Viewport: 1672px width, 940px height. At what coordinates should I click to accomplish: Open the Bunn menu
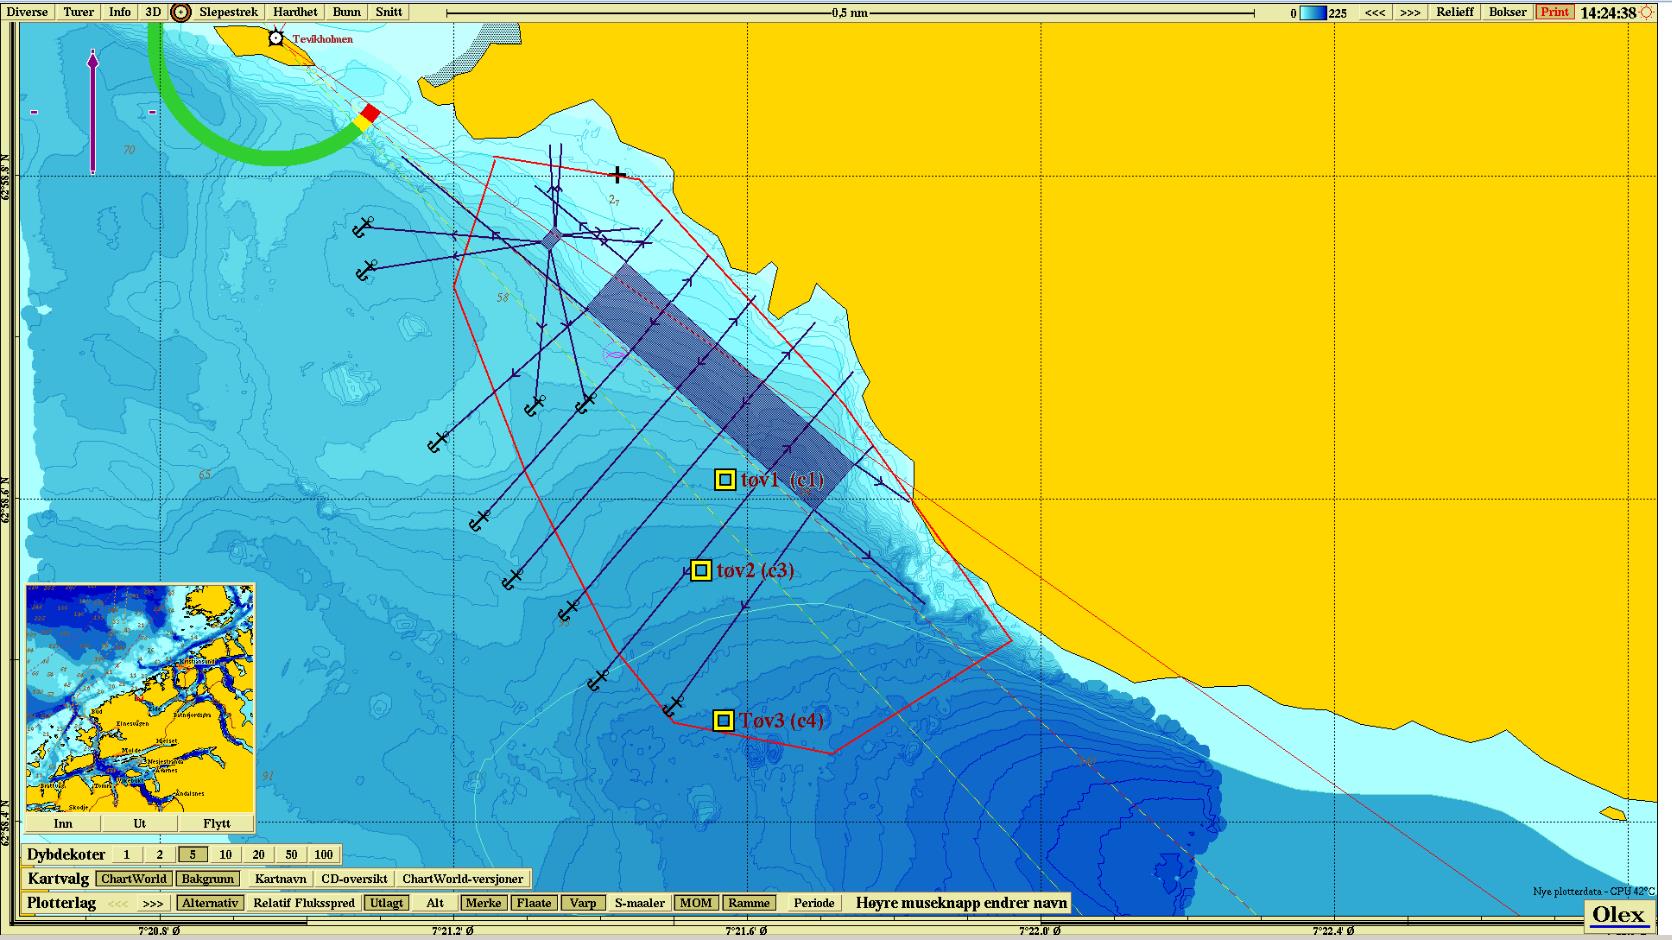tap(347, 12)
